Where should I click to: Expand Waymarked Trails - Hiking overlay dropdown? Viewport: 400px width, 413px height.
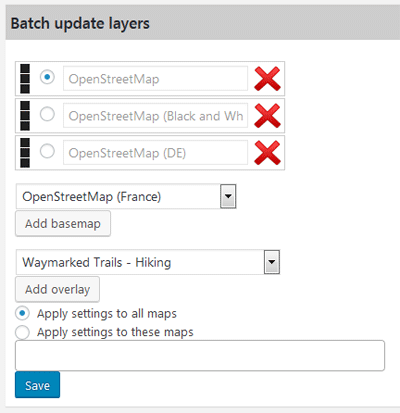[x=148, y=262]
